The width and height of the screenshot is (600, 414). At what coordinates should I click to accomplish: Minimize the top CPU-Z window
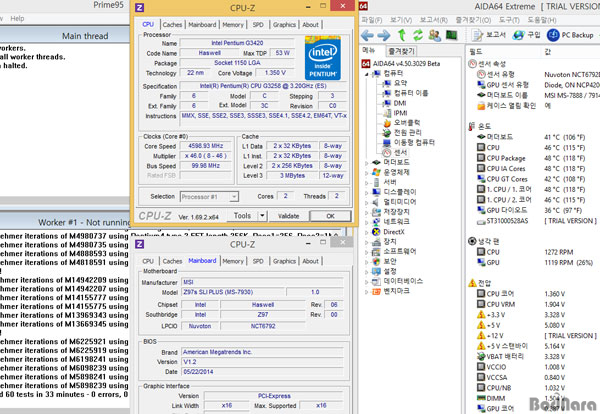[308, 7]
